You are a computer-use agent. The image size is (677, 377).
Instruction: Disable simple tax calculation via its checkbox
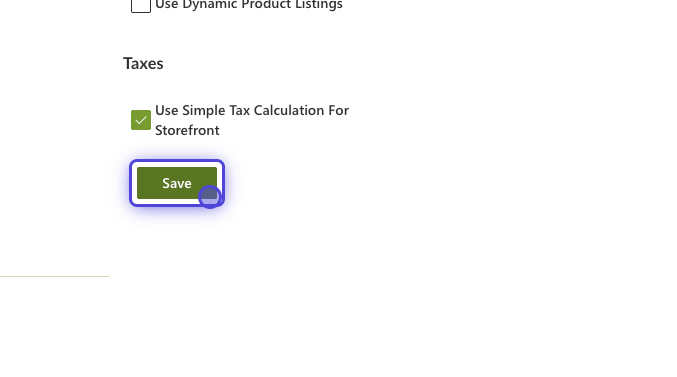141,120
